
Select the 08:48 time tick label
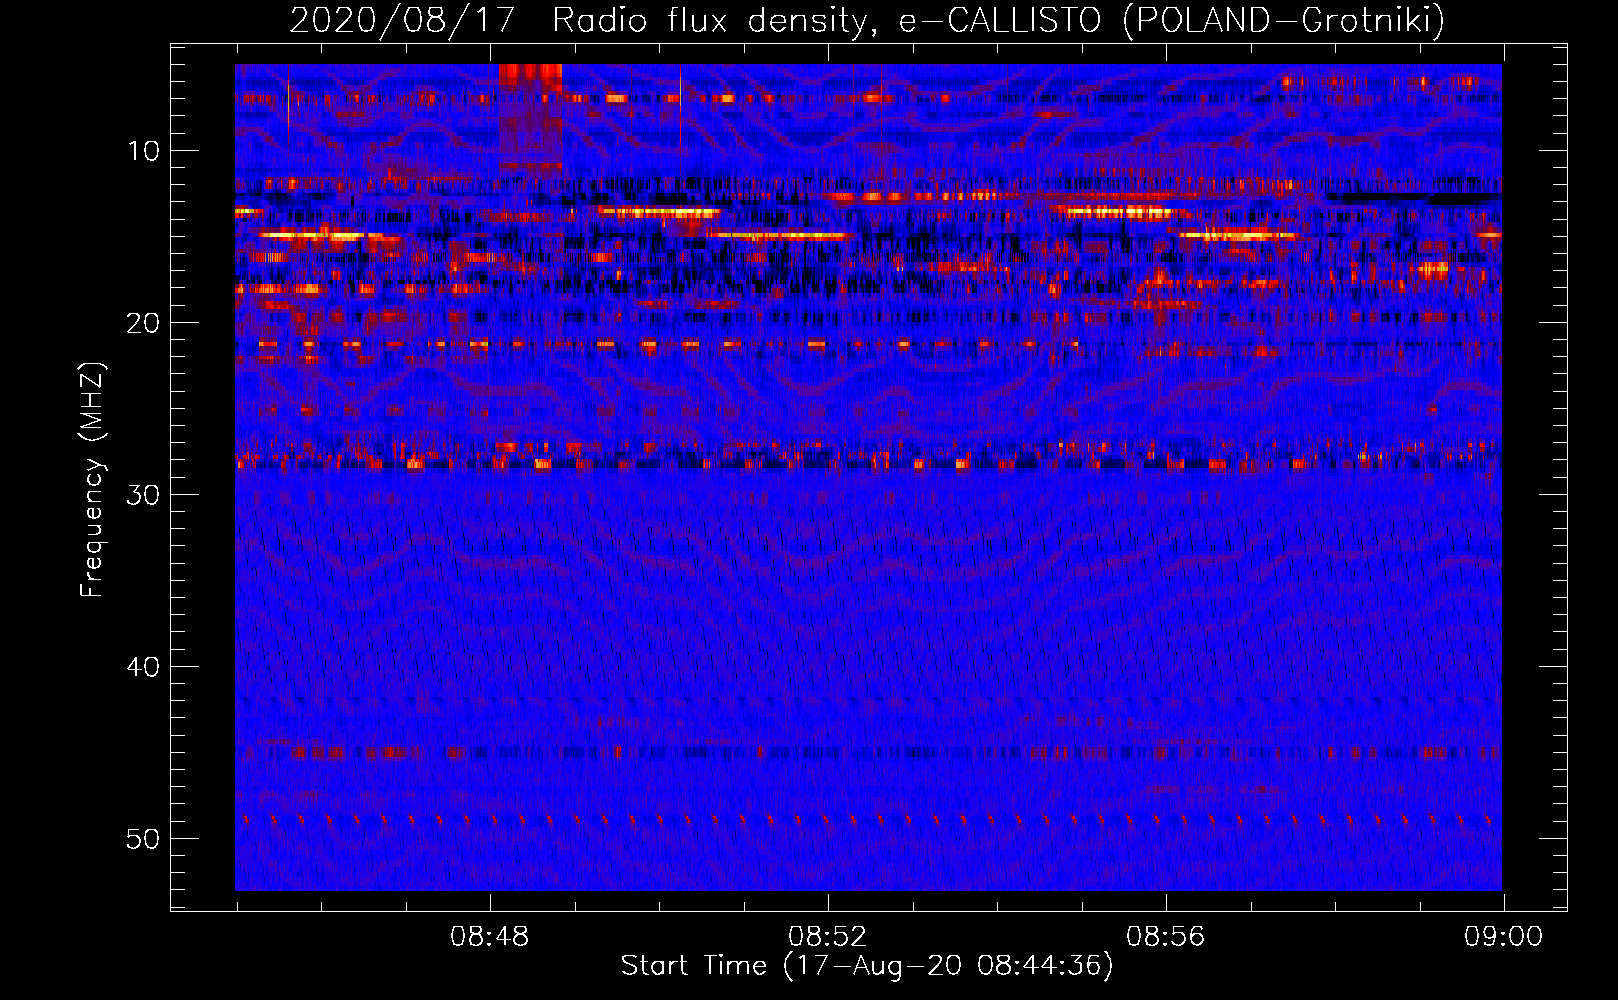[490, 937]
